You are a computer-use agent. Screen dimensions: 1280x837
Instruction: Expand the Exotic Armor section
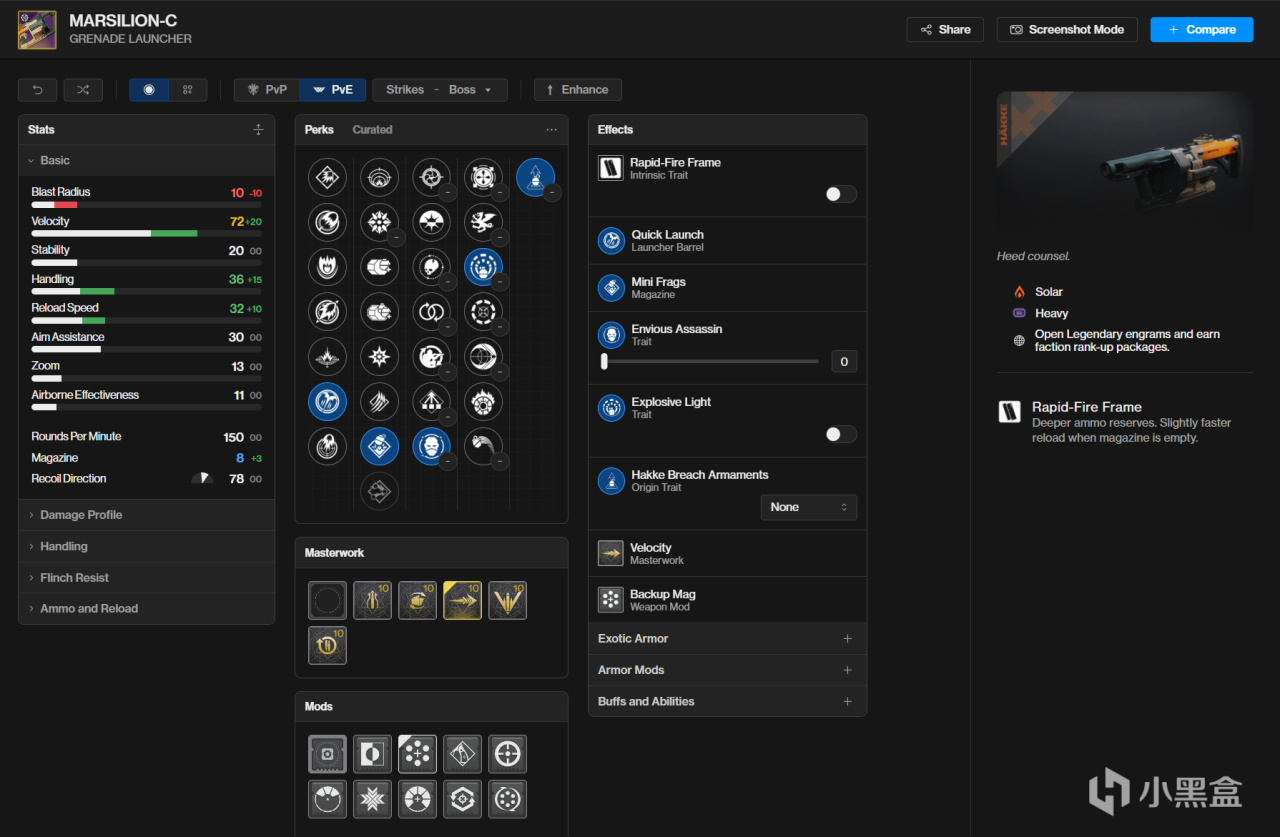click(x=727, y=639)
